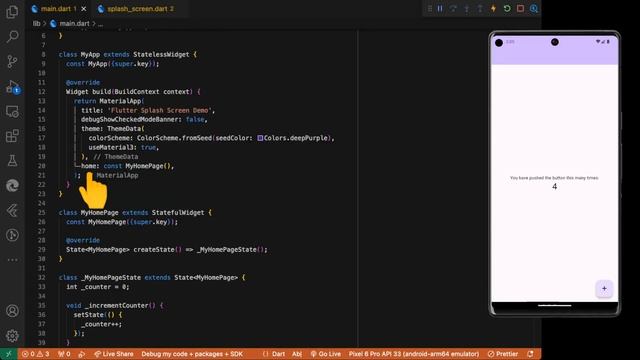The width and height of the screenshot is (640, 360).
Task: Change the Dart language mode
Action: (x=278, y=354)
